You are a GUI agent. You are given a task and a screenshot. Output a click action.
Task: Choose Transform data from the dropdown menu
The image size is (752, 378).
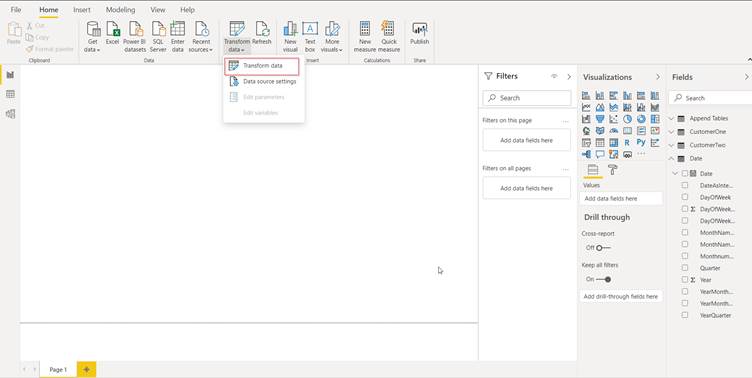click(262, 66)
